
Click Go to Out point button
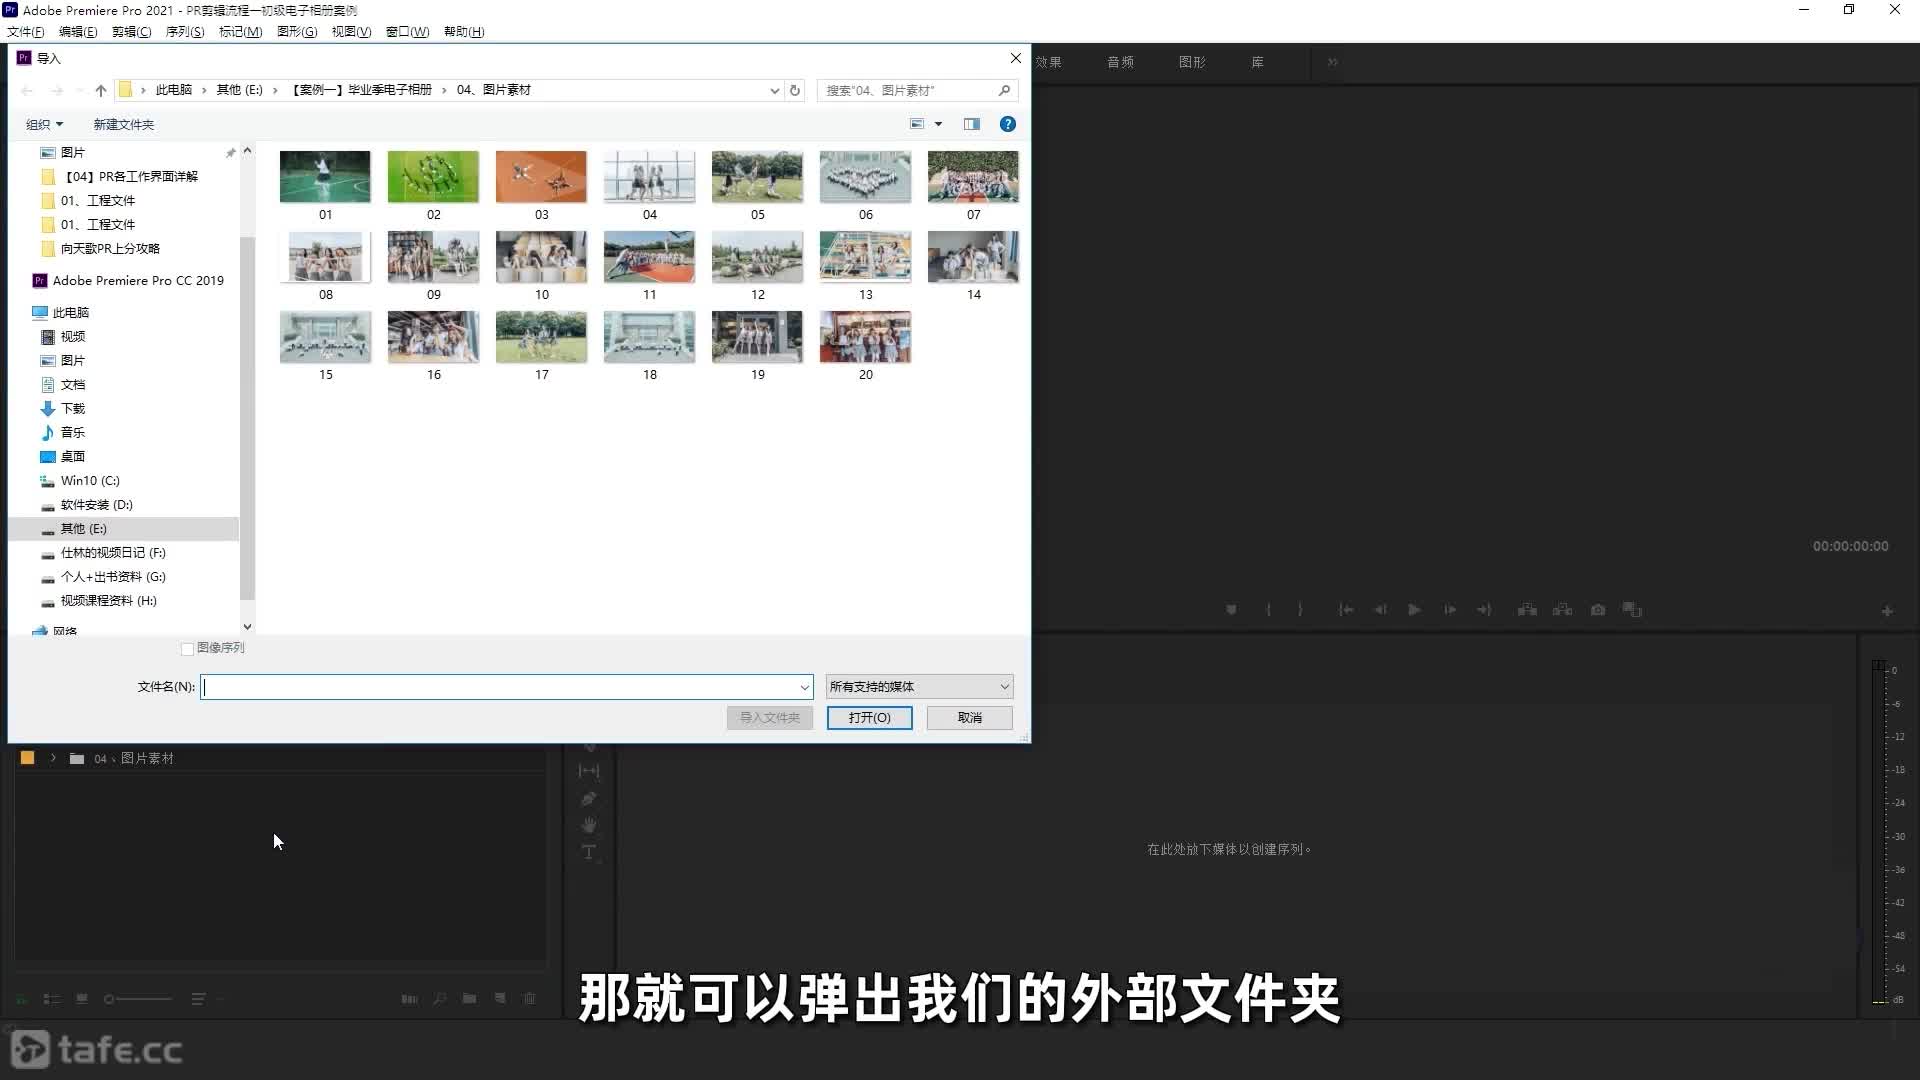[1484, 610]
